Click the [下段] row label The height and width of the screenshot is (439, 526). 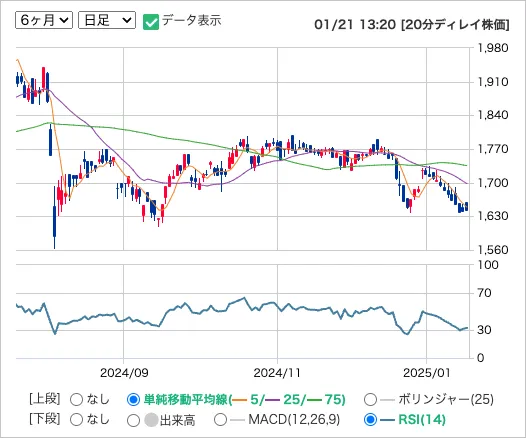(45, 419)
